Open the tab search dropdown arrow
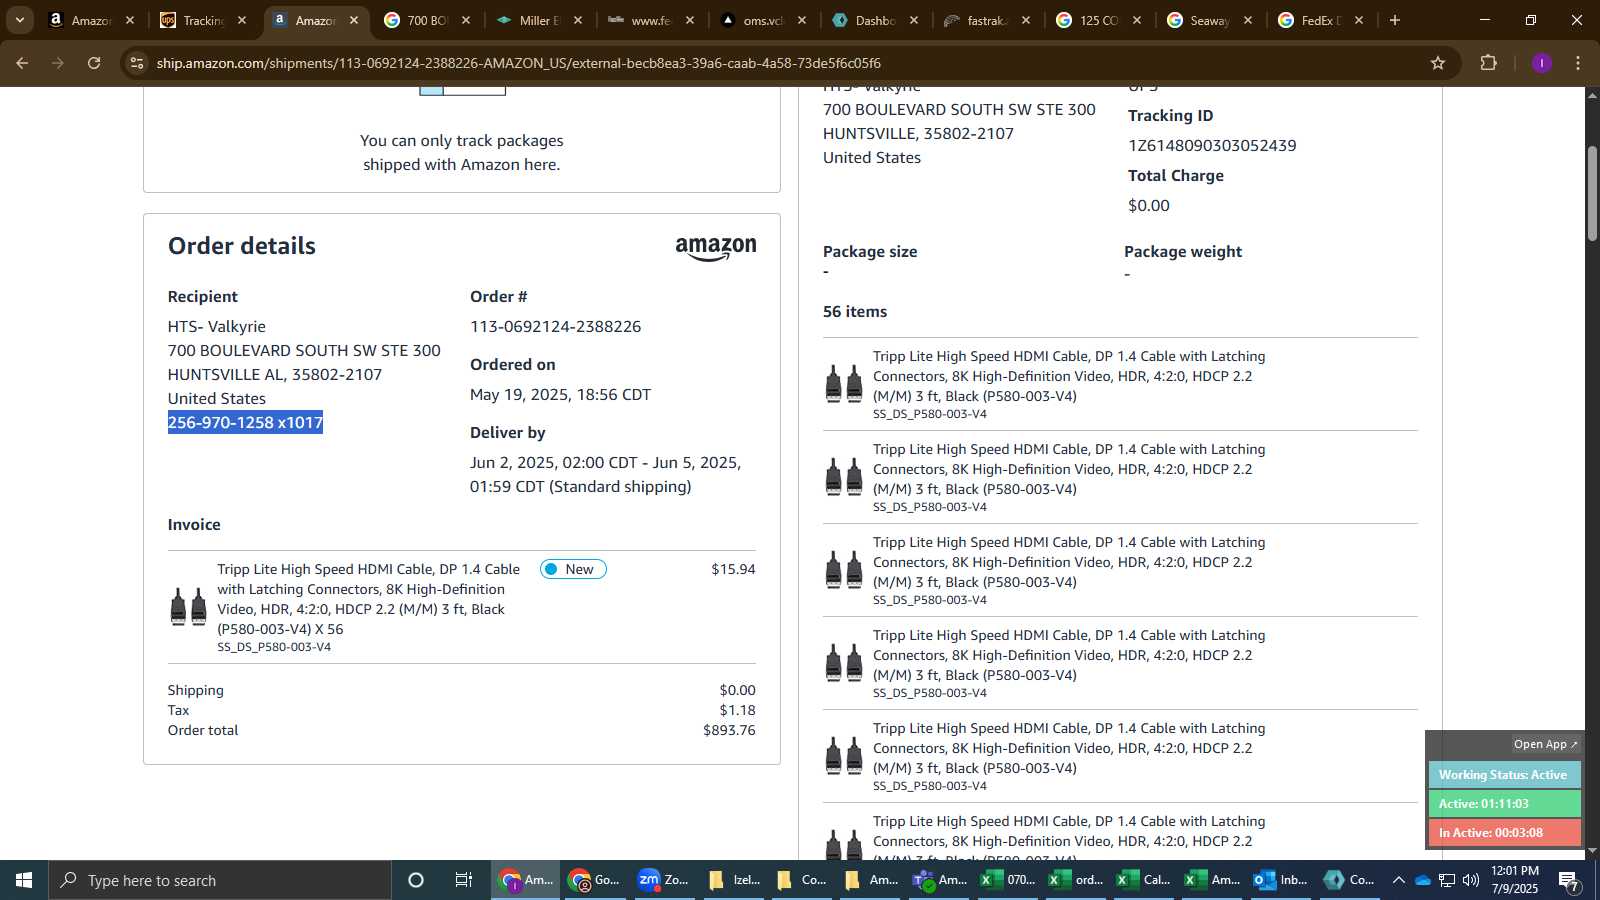Image resolution: width=1600 pixels, height=900 pixels. pos(19,20)
